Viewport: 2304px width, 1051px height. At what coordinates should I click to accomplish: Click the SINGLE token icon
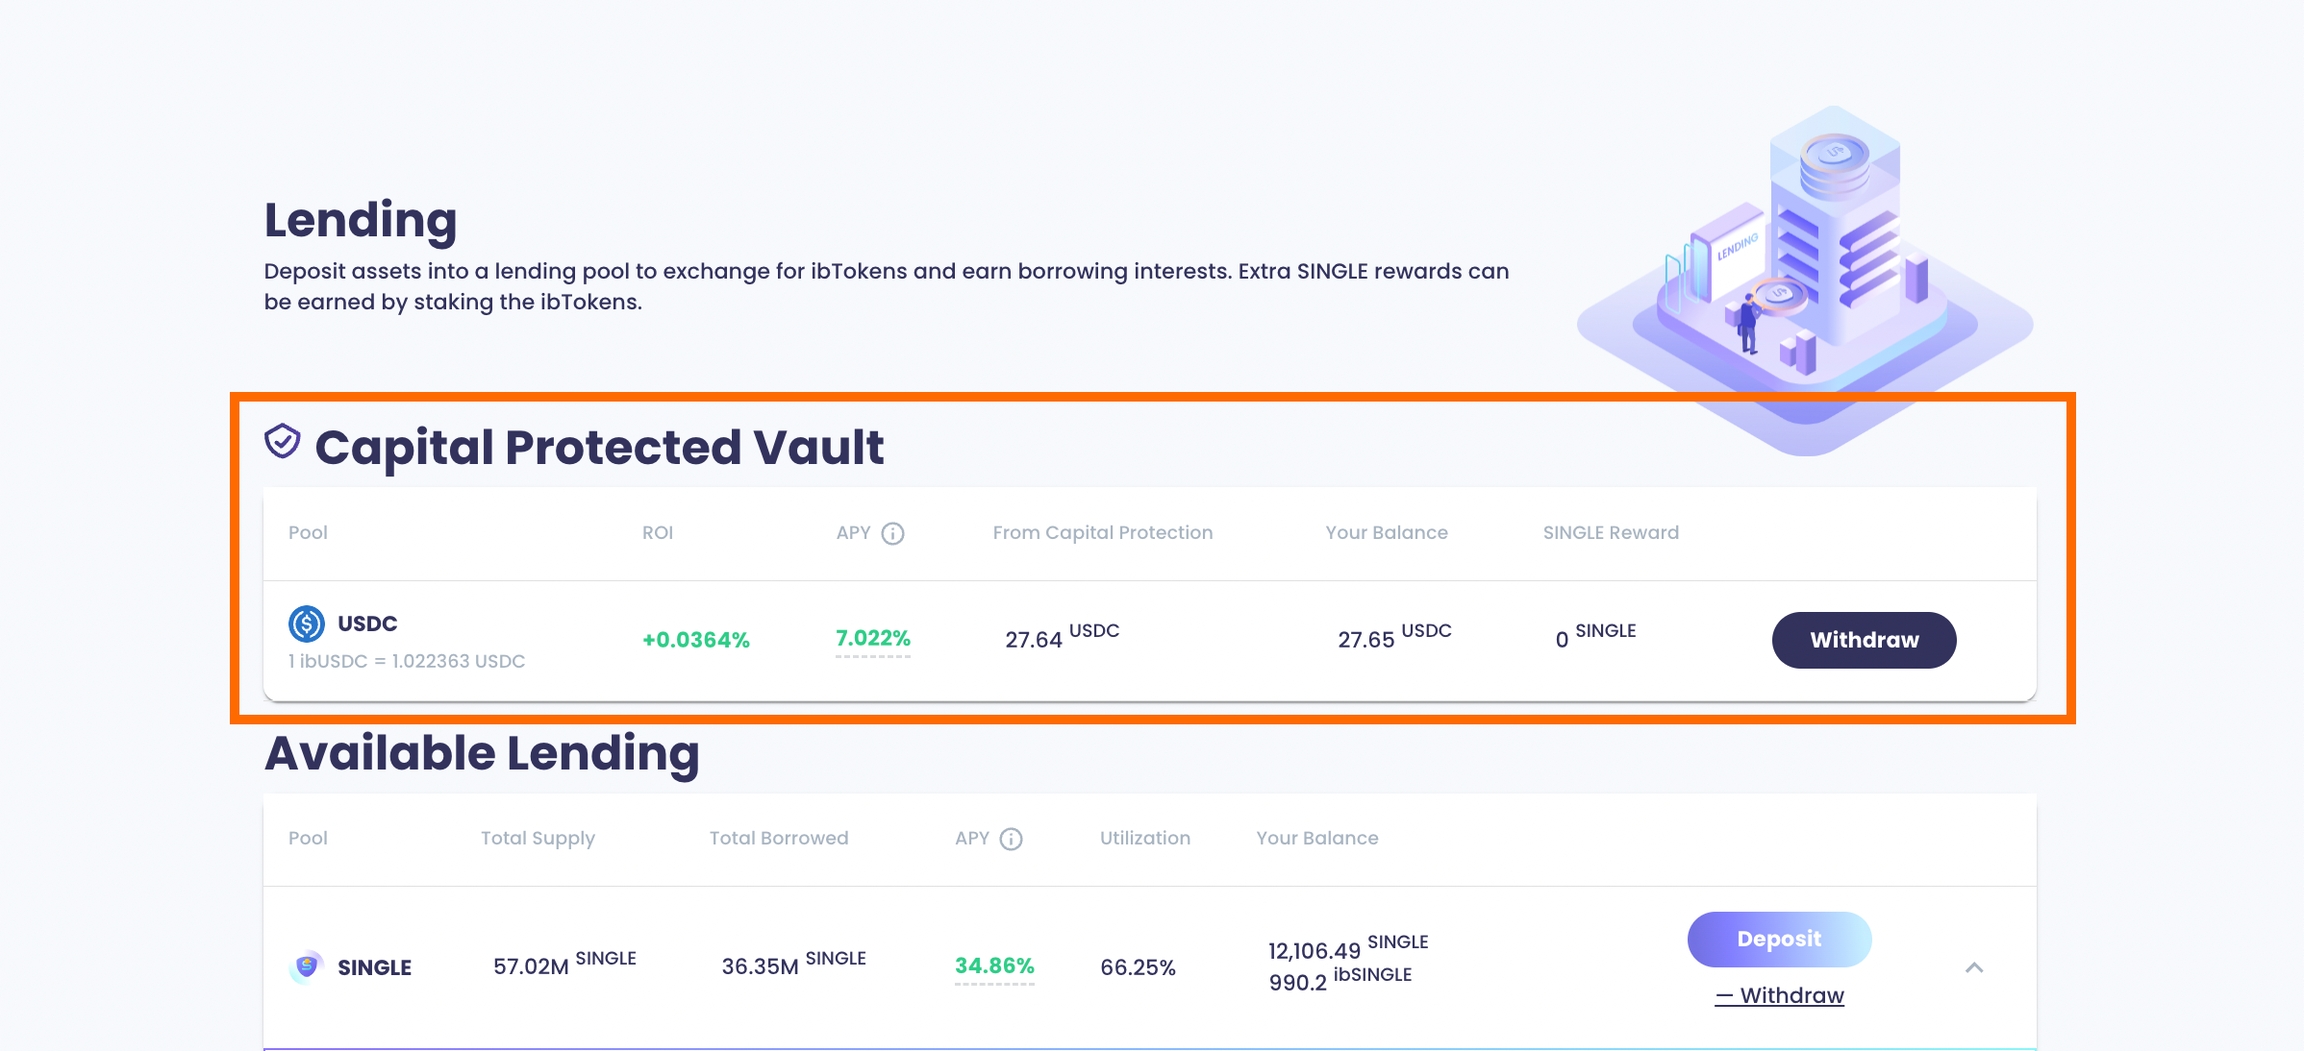pos(307,967)
